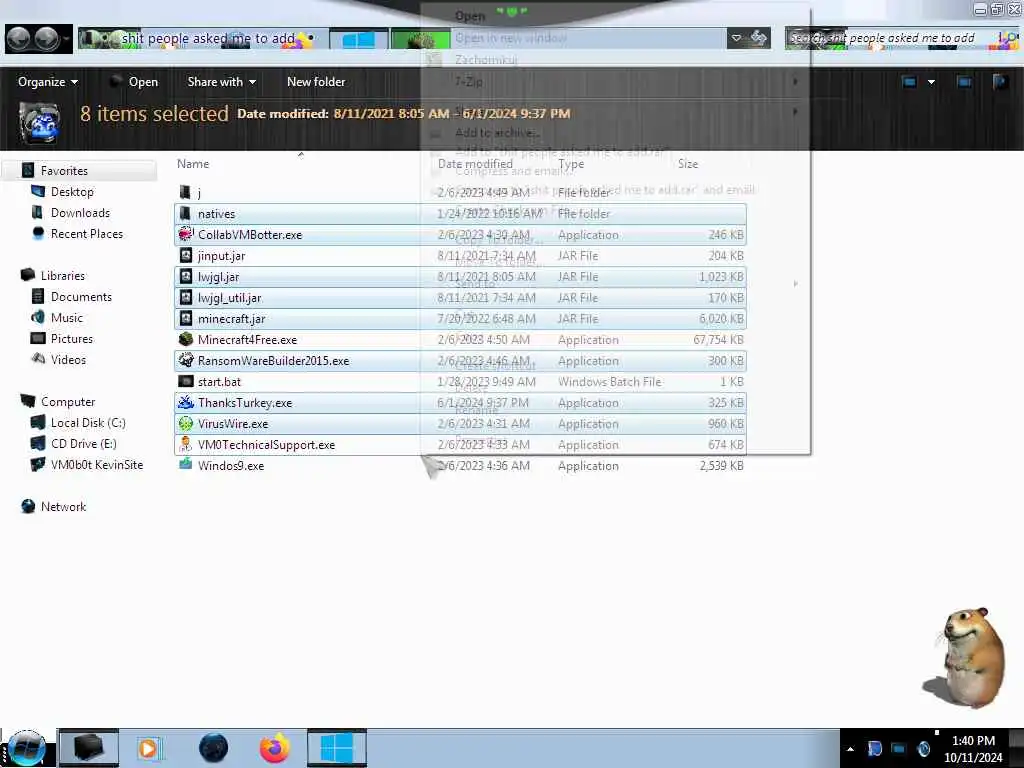Open the Documents library

point(81,296)
